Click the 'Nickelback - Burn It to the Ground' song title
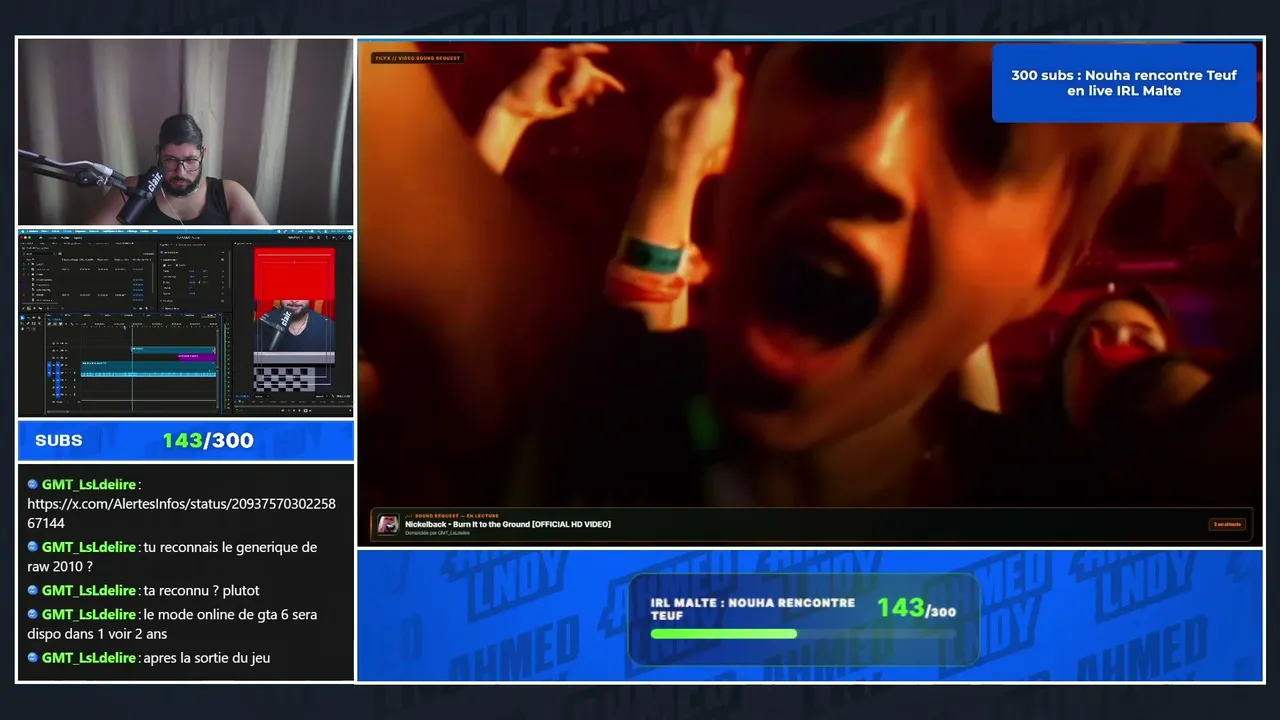Screen dimensions: 1280x720 click(507, 524)
